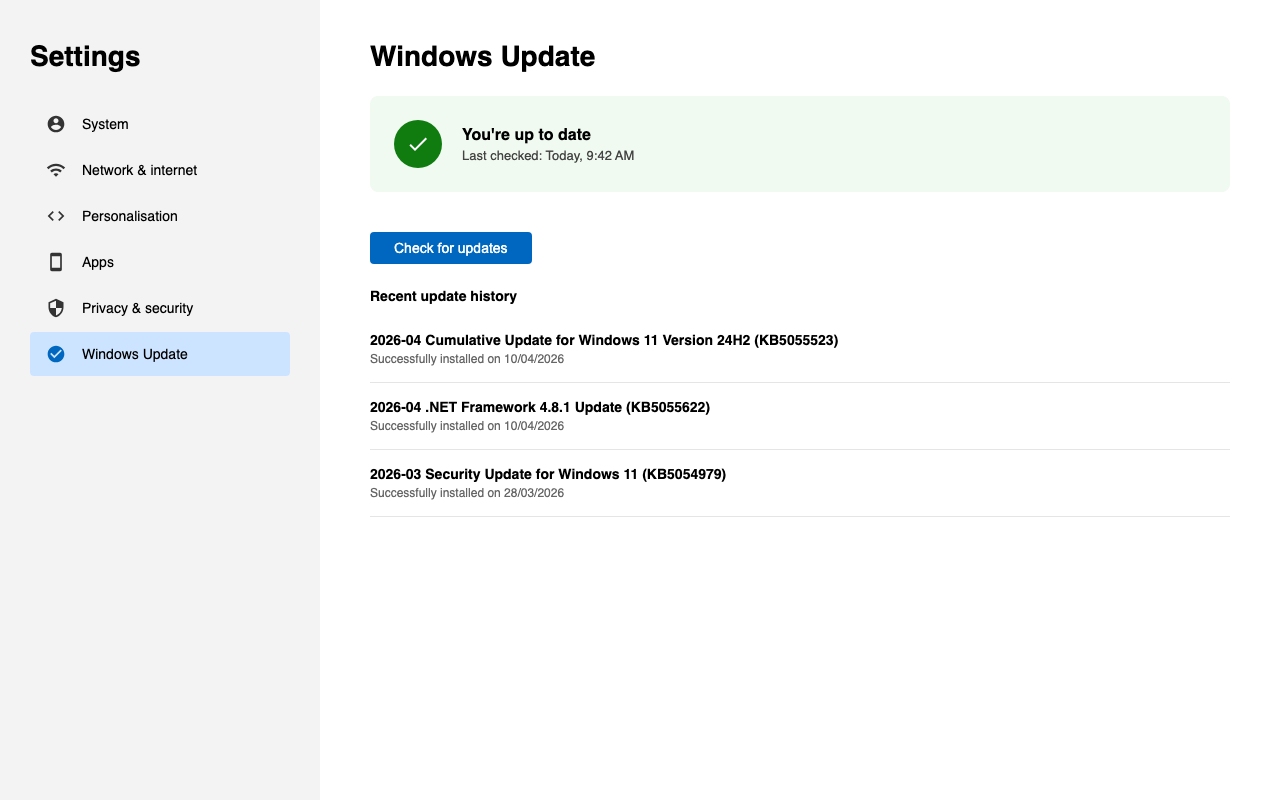The image size is (1280, 800).
Task: Click the blue checkmark icon beside Windows Update
Action: click(56, 354)
